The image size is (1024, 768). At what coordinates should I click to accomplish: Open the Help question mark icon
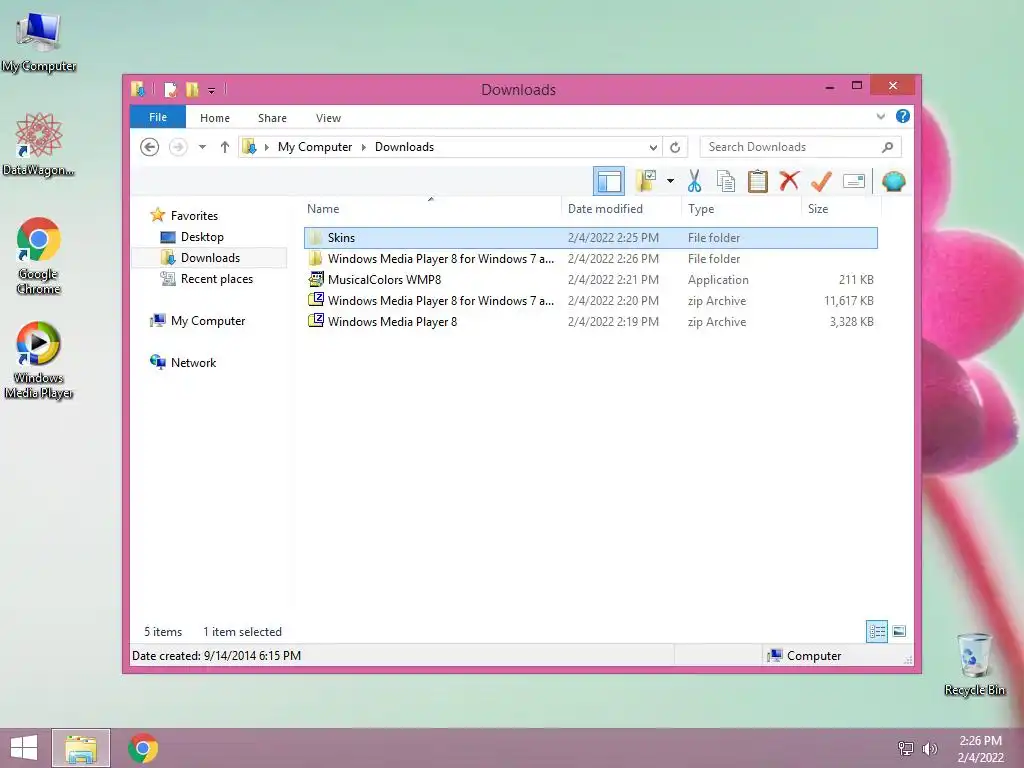pos(903,116)
